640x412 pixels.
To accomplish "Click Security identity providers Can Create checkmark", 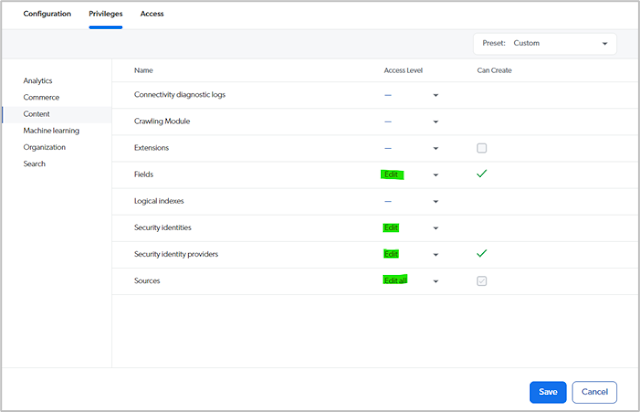I will point(482,254).
